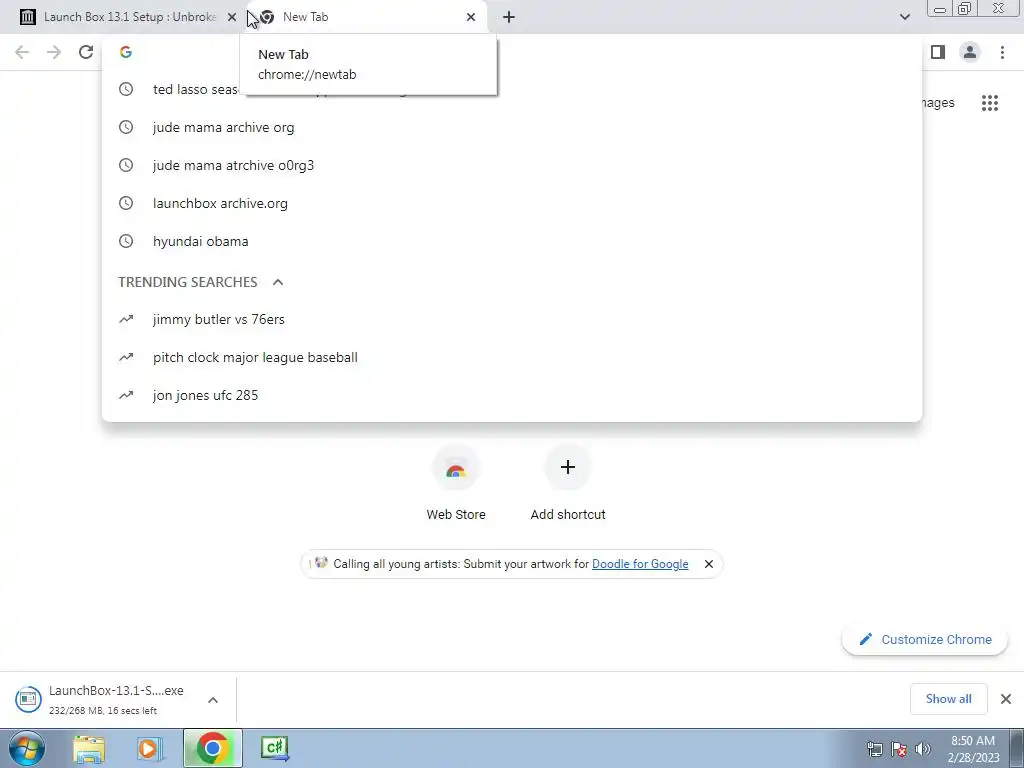Open the clock showing 8:50 AM
The width and height of the screenshot is (1024, 768).
(x=973, y=749)
